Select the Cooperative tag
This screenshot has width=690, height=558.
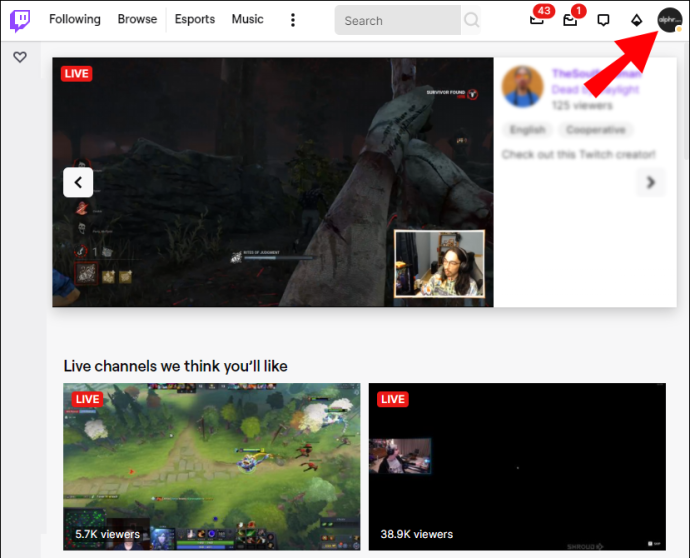596,130
